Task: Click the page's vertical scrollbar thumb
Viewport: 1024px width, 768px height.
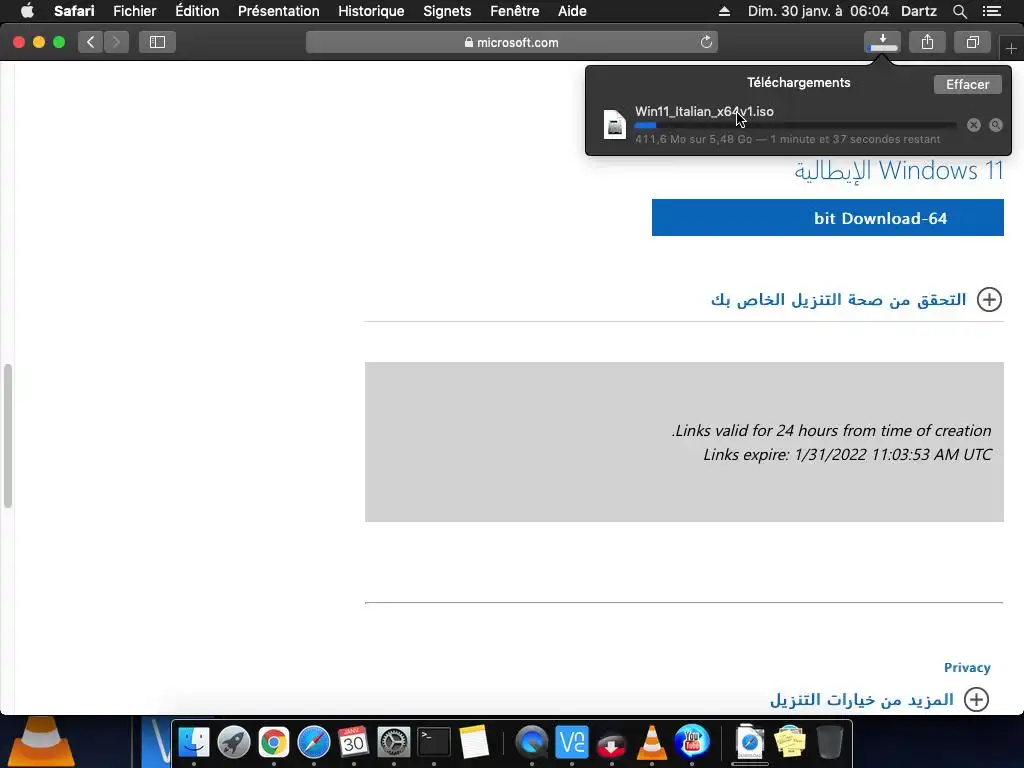Action: coord(8,436)
